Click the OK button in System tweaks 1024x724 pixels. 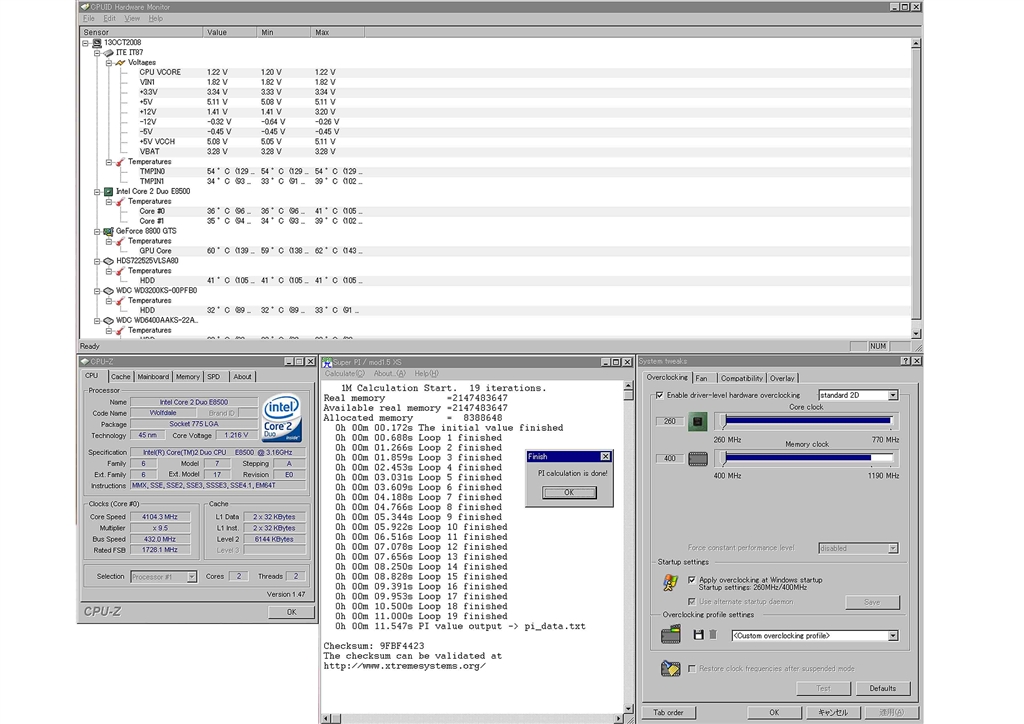774,713
